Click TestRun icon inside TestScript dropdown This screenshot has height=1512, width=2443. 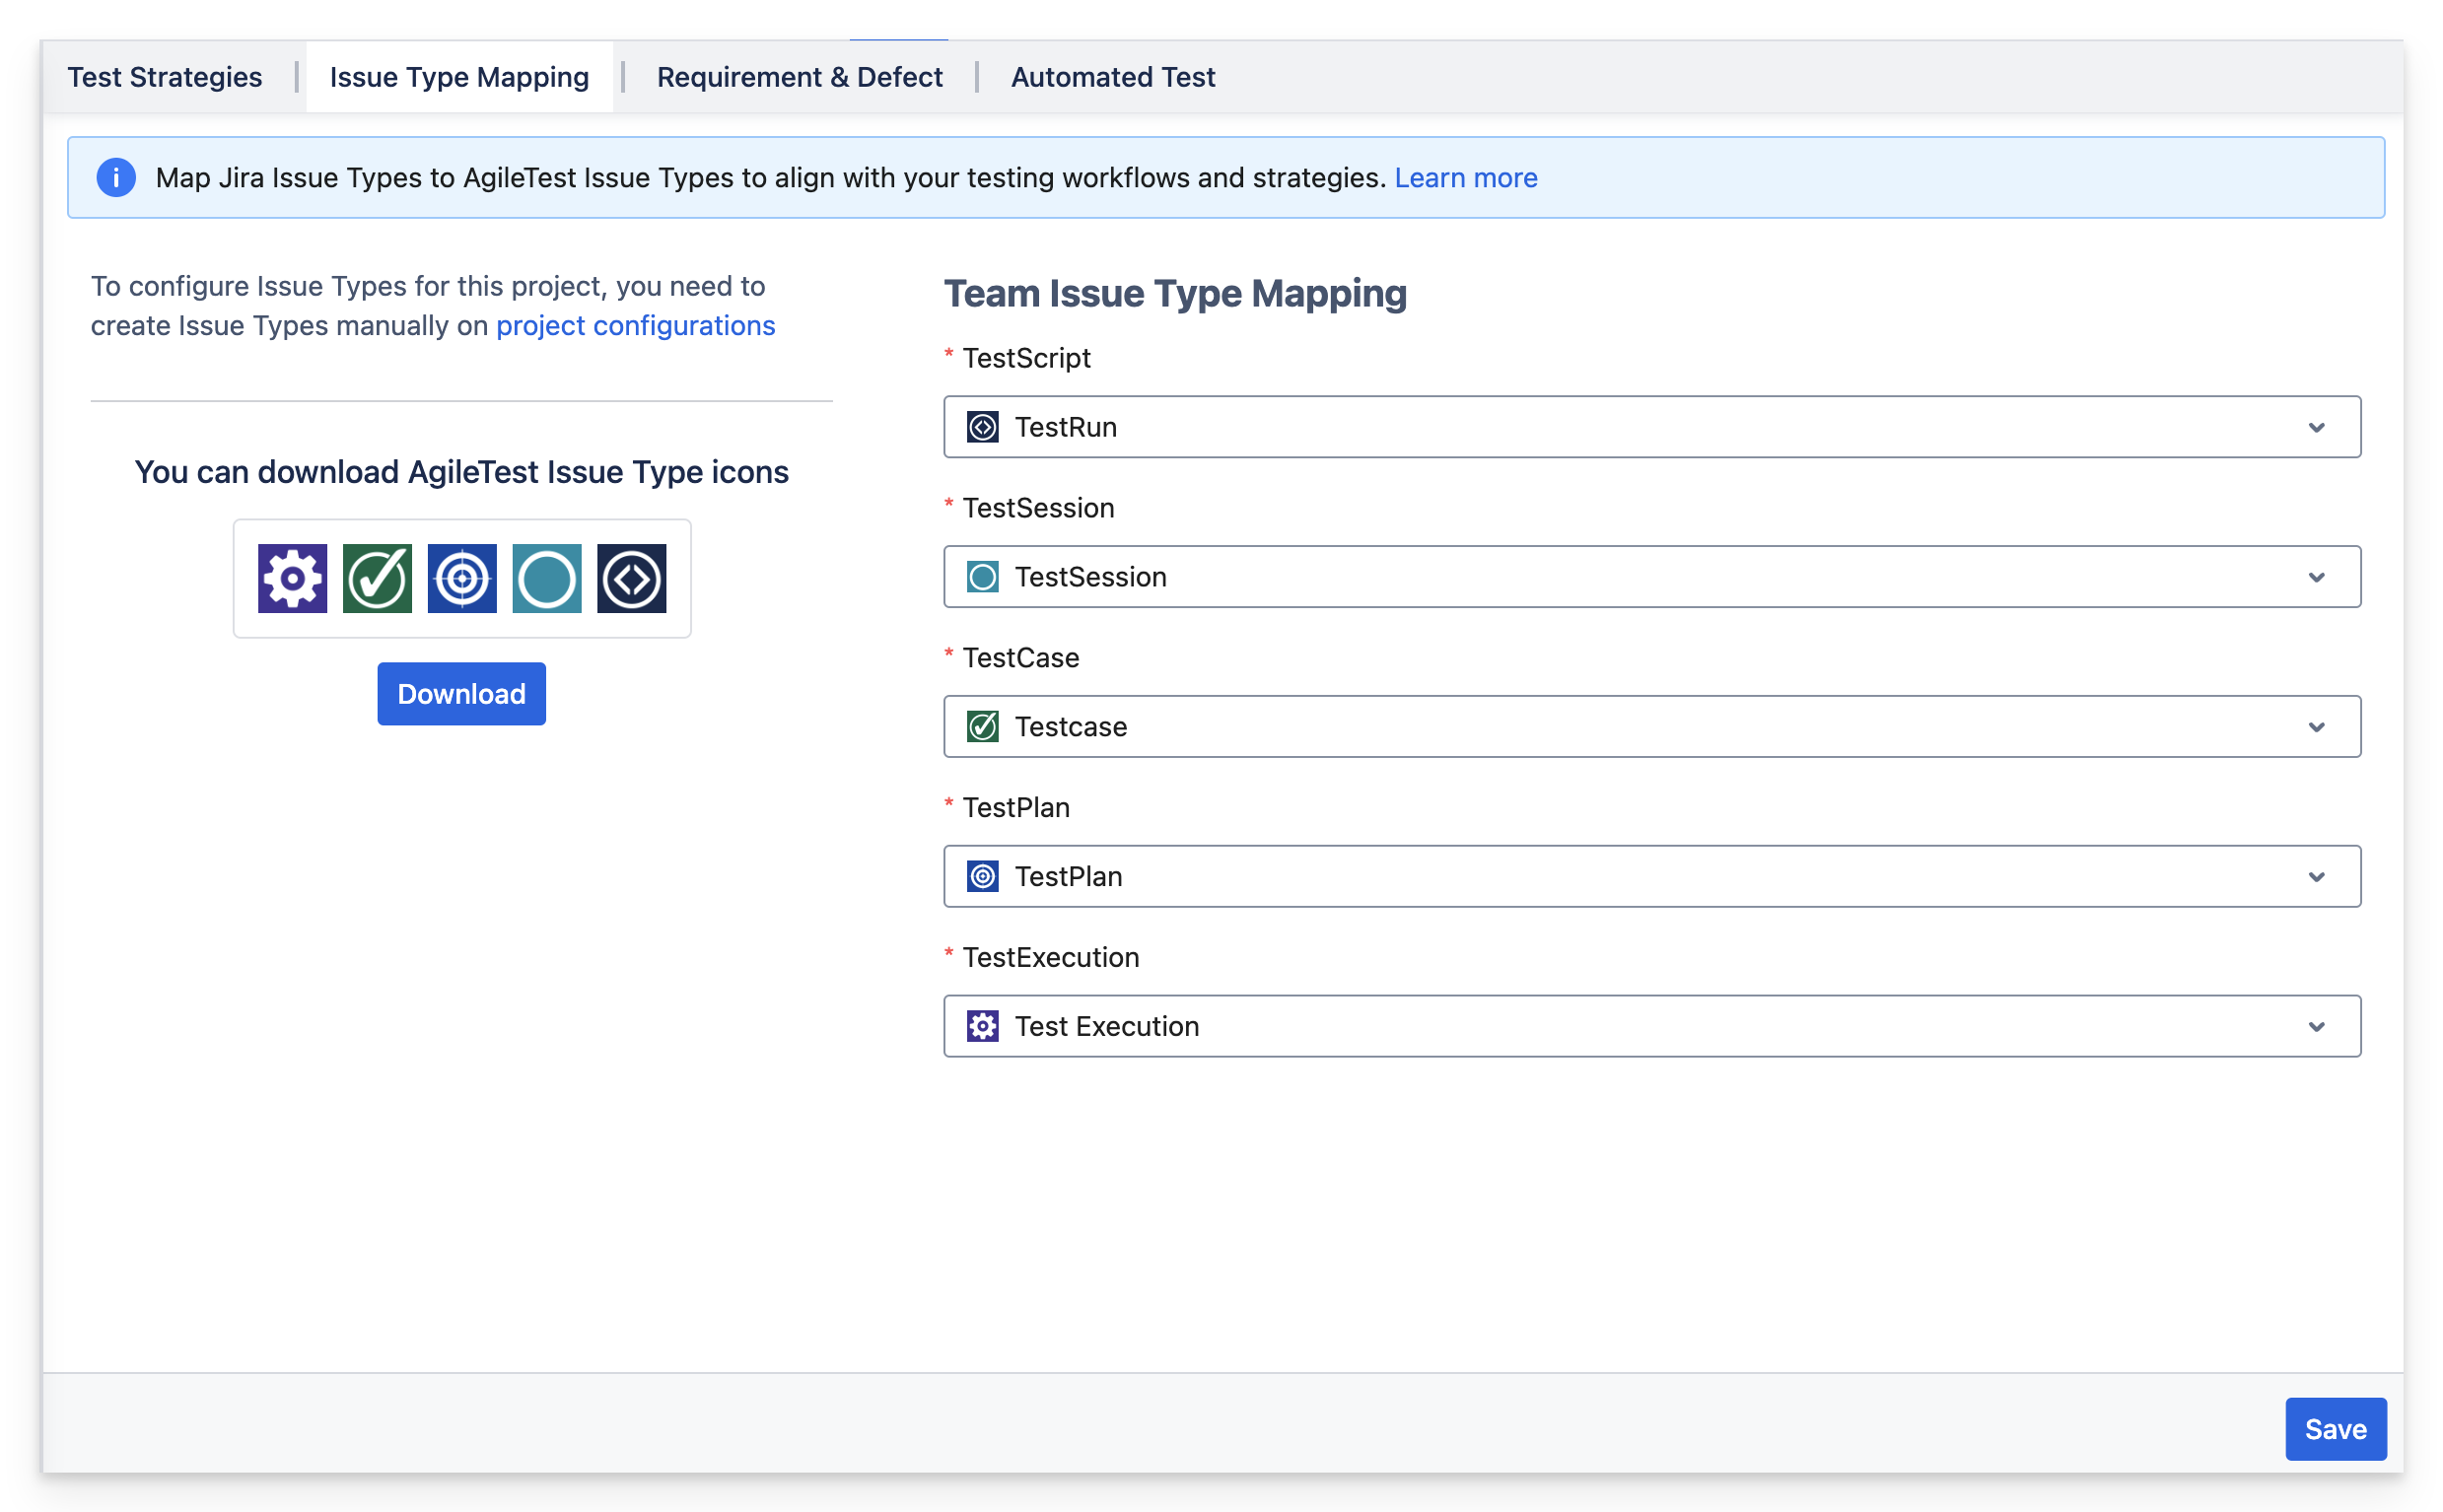[x=983, y=427]
